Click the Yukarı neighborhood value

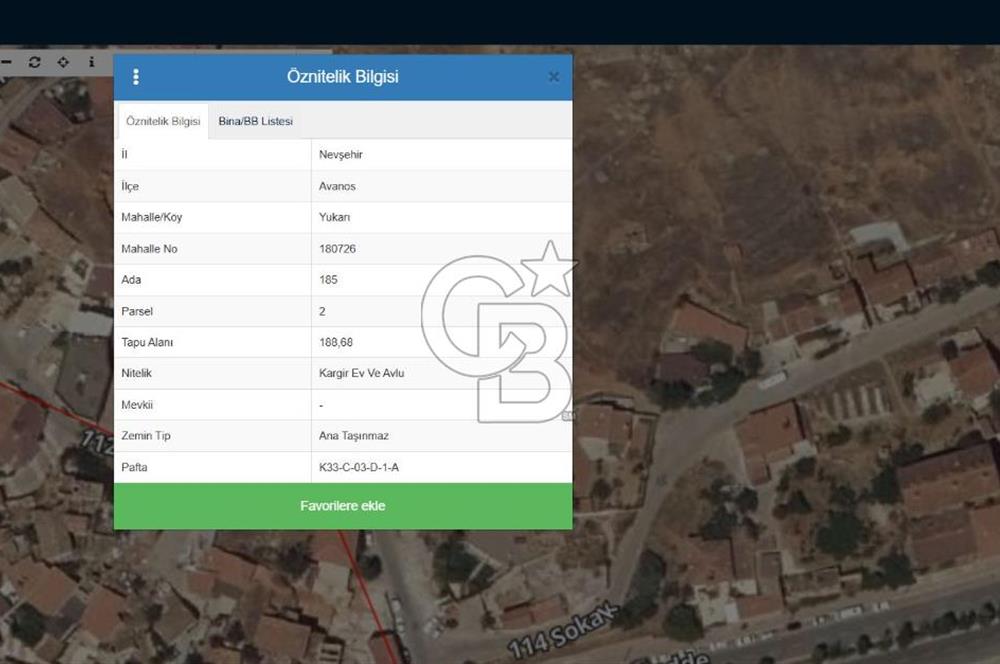pyautogui.click(x=334, y=217)
